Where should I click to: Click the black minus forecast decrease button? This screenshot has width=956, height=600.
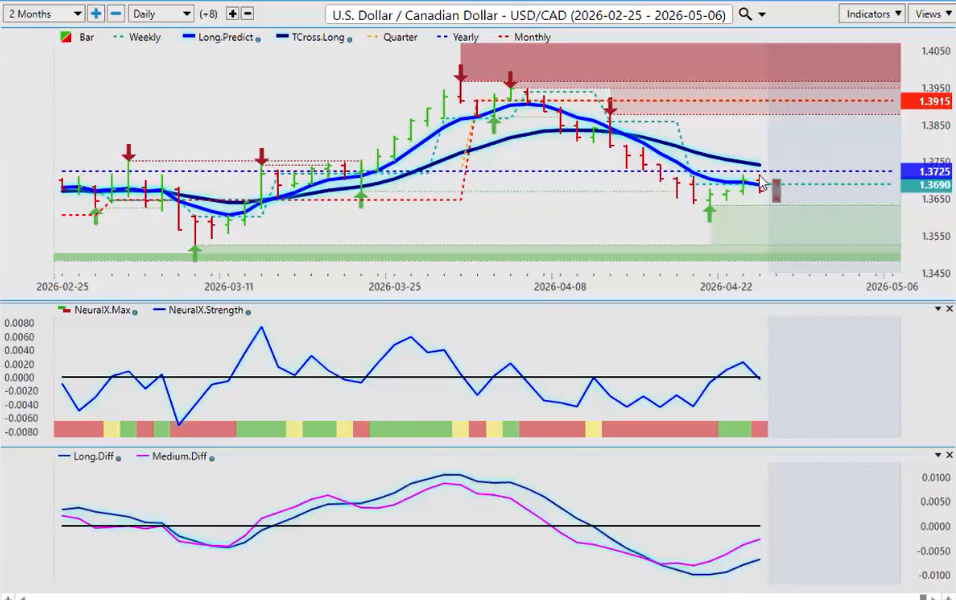[x=248, y=14]
